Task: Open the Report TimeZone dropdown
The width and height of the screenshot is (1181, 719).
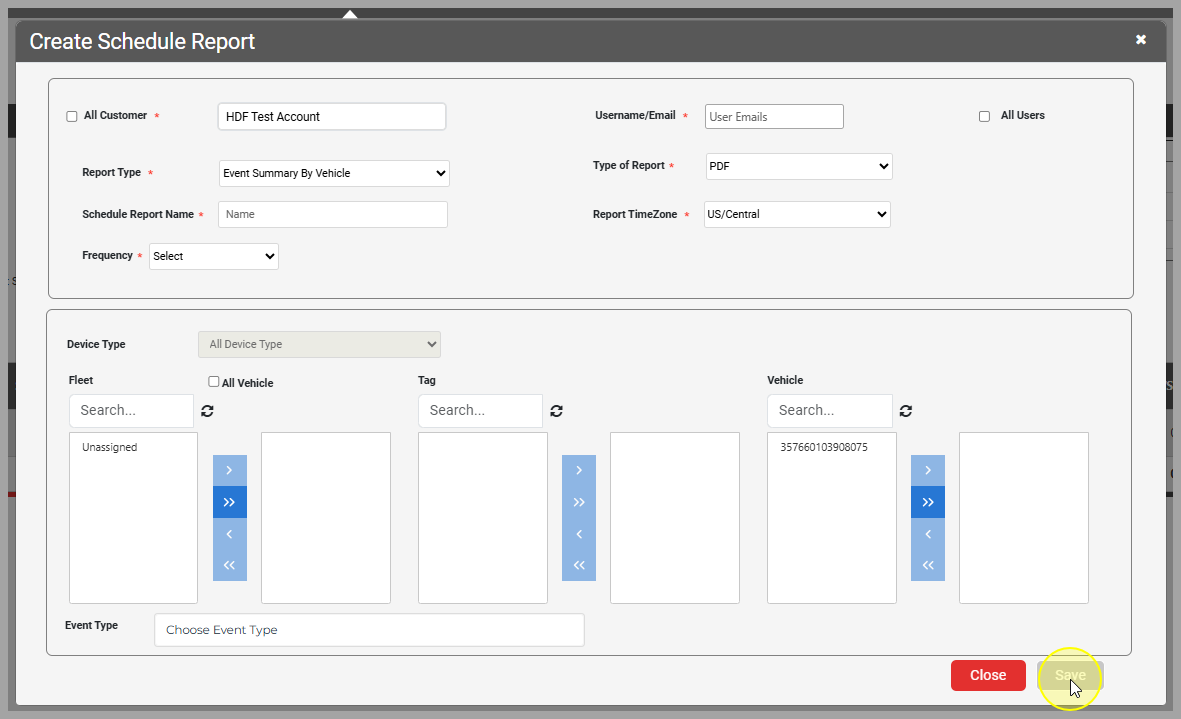Action: click(797, 214)
